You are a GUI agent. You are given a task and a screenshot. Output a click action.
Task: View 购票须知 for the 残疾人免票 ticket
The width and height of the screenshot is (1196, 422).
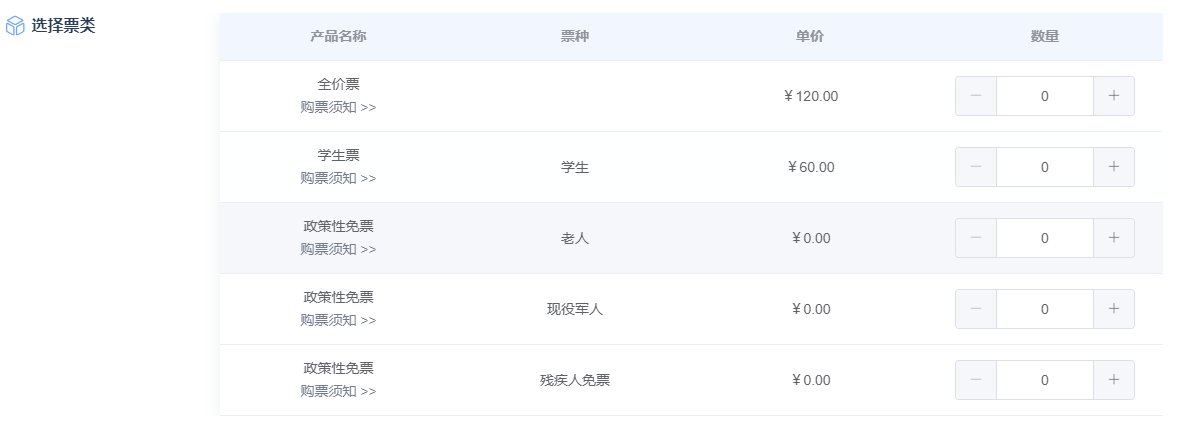338,391
